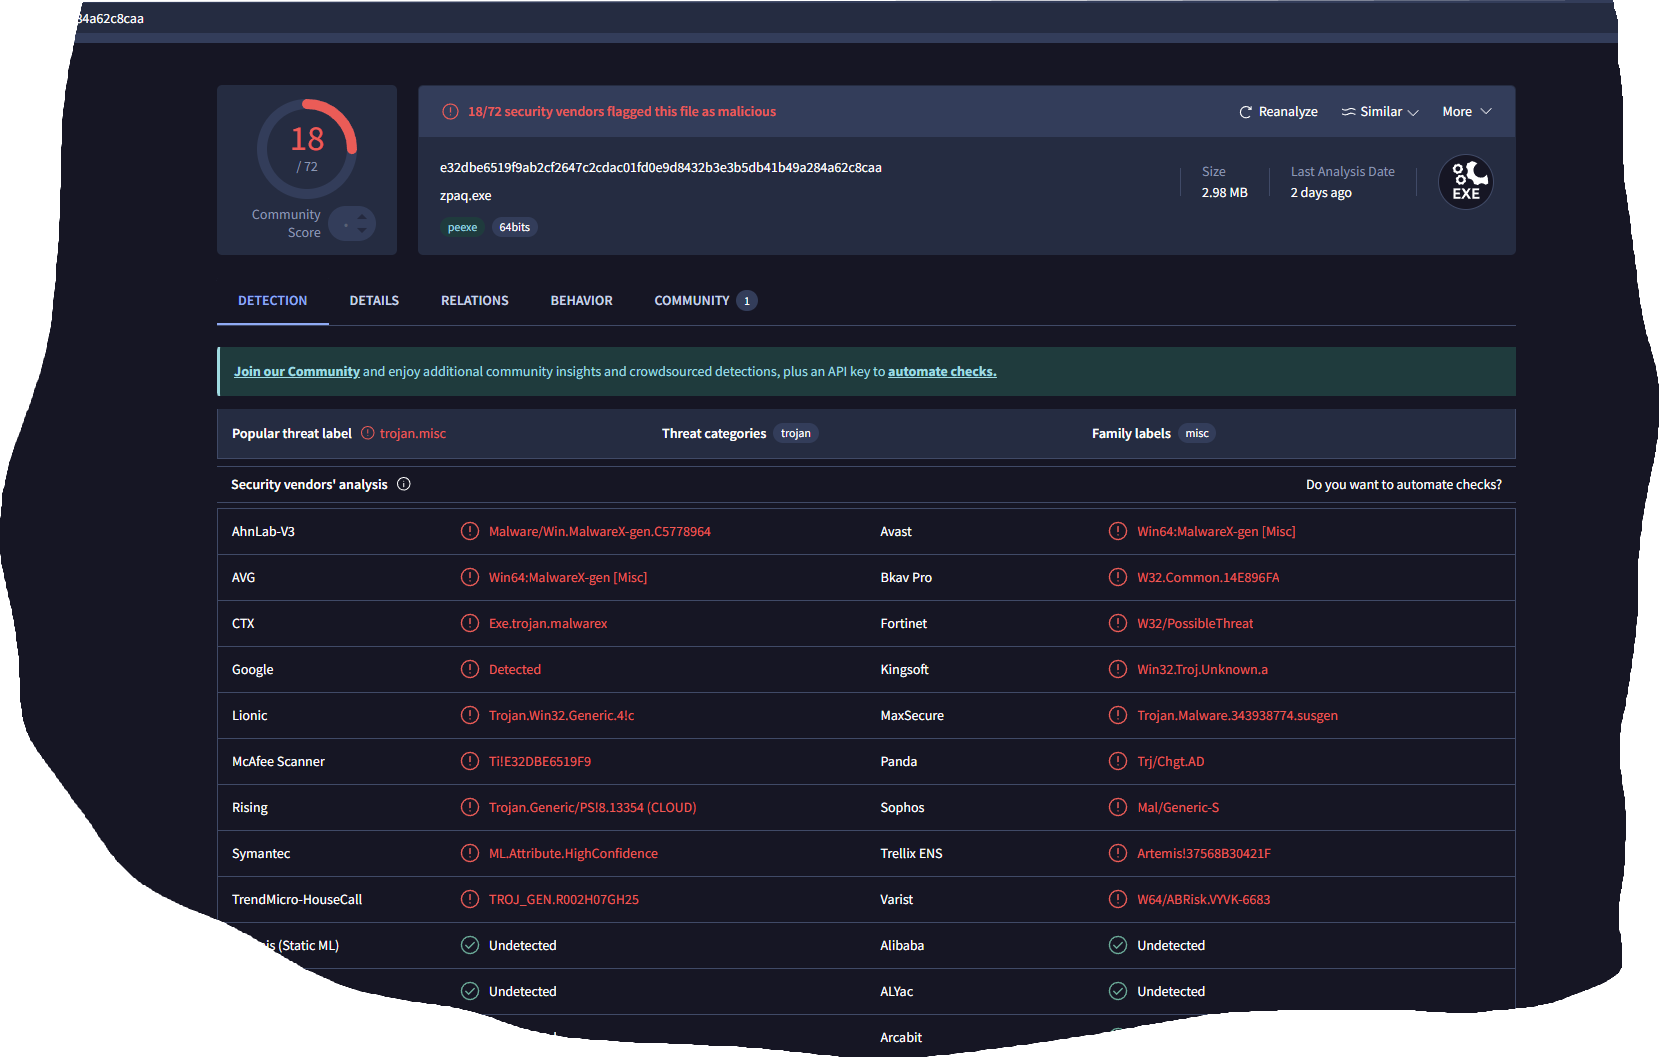Click the file hash e32dbe6519f9ab2cf... text

661,167
